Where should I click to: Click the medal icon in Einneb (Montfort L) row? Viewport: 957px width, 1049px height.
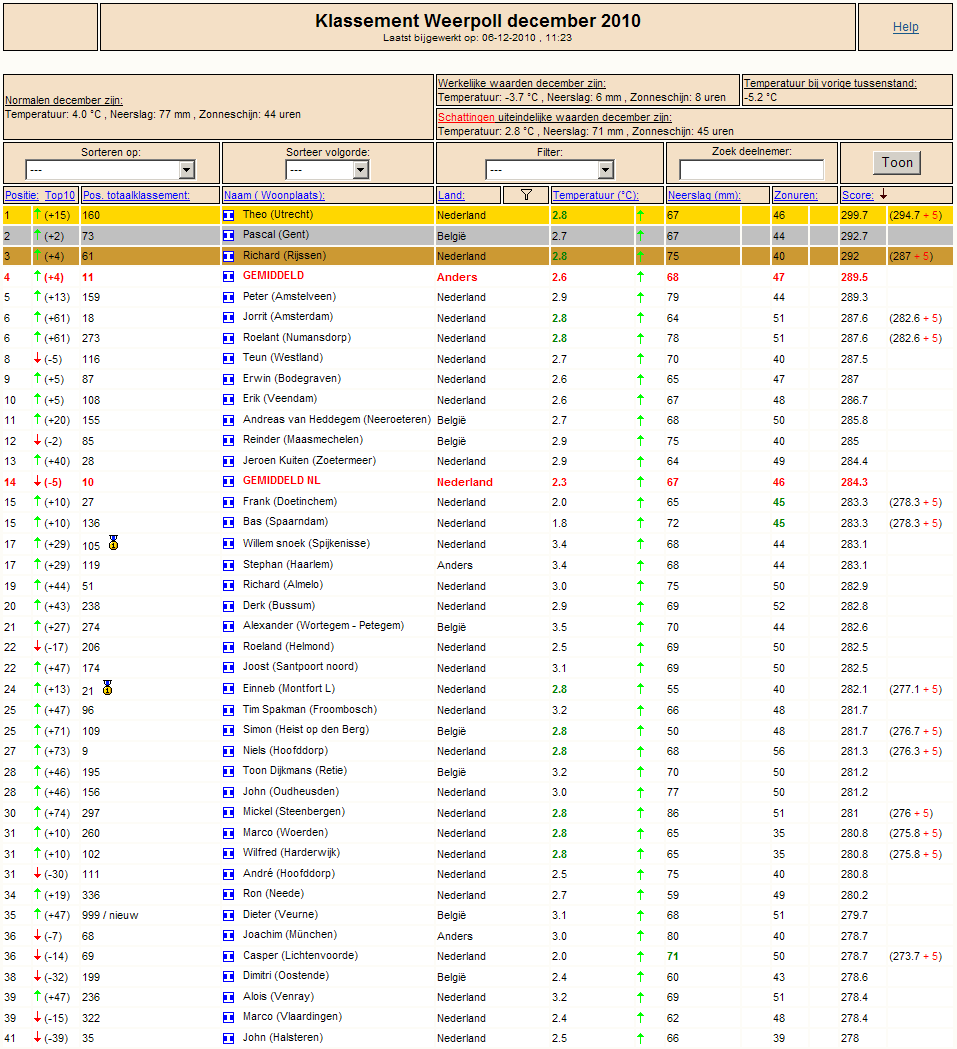click(x=107, y=688)
